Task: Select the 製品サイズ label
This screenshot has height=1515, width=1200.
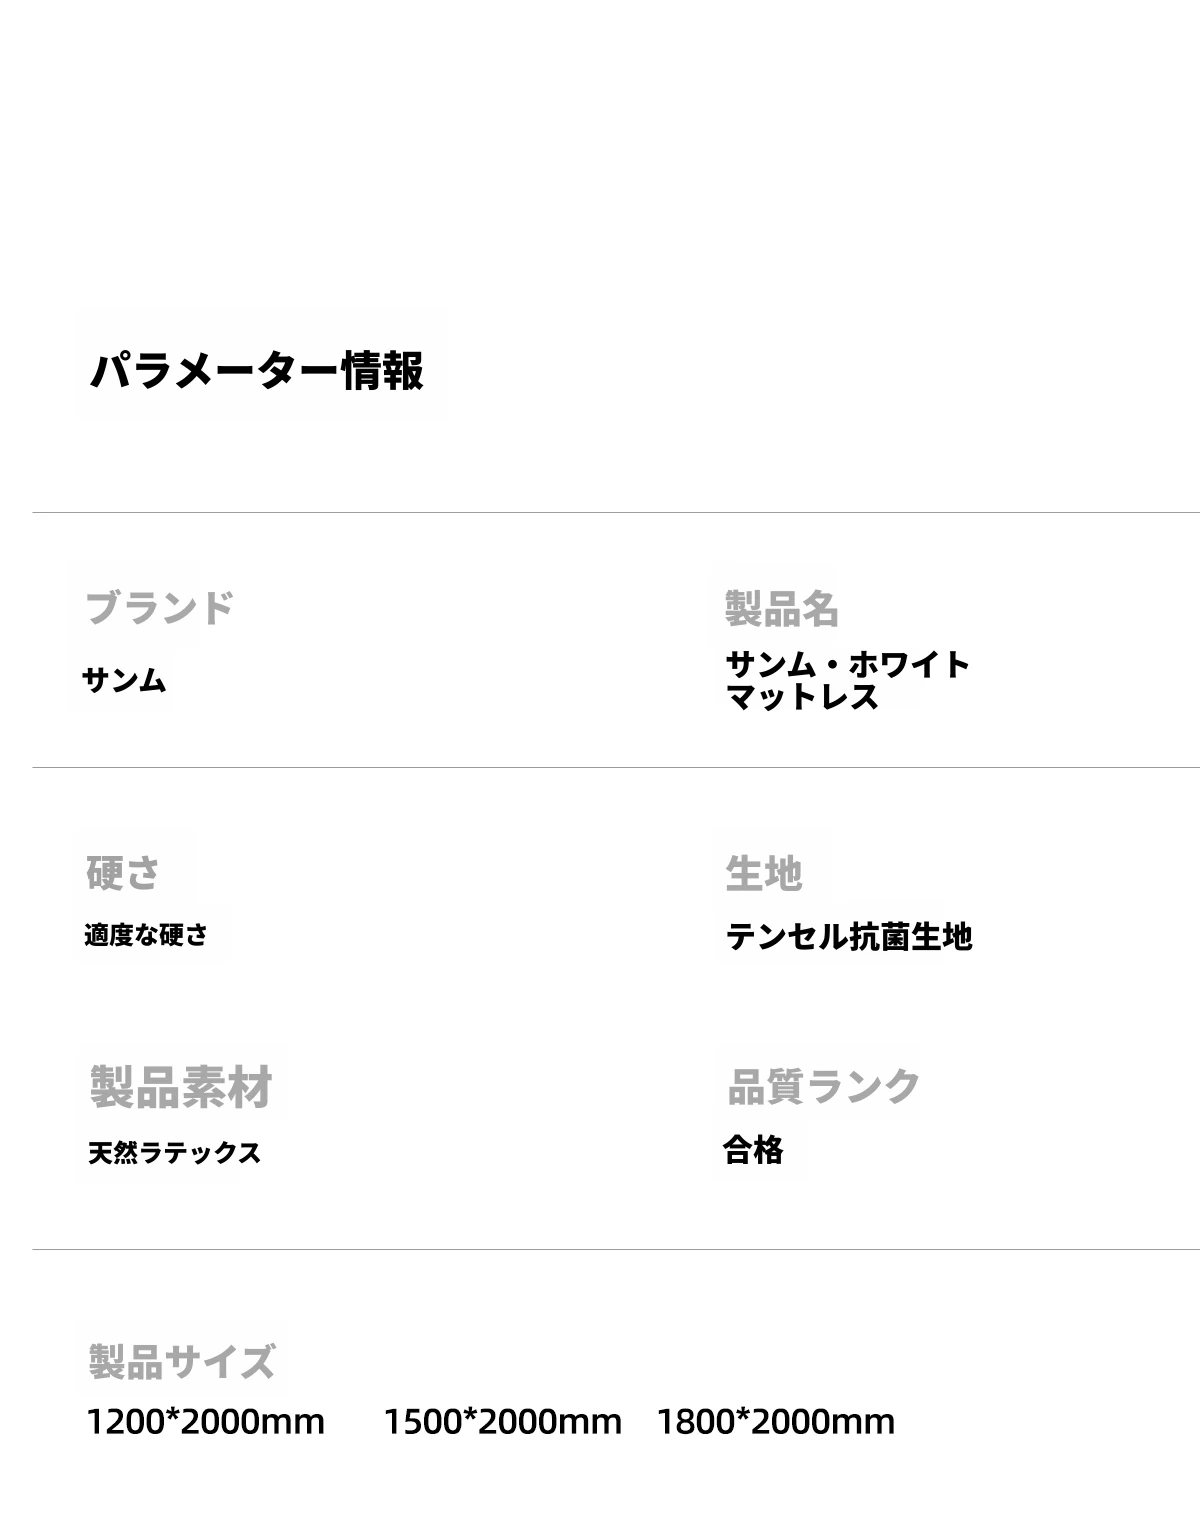Action: click(181, 1361)
